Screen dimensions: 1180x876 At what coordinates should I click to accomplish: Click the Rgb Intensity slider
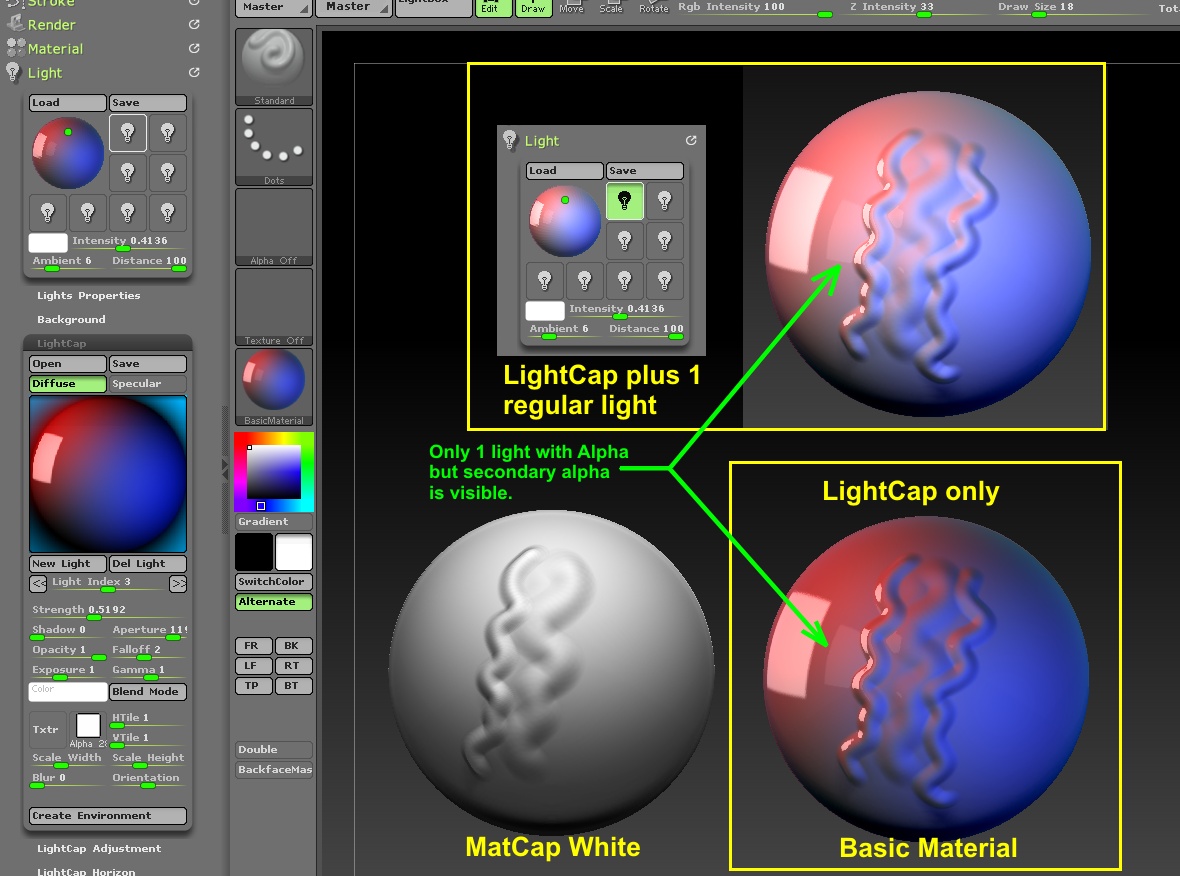[x=754, y=8]
